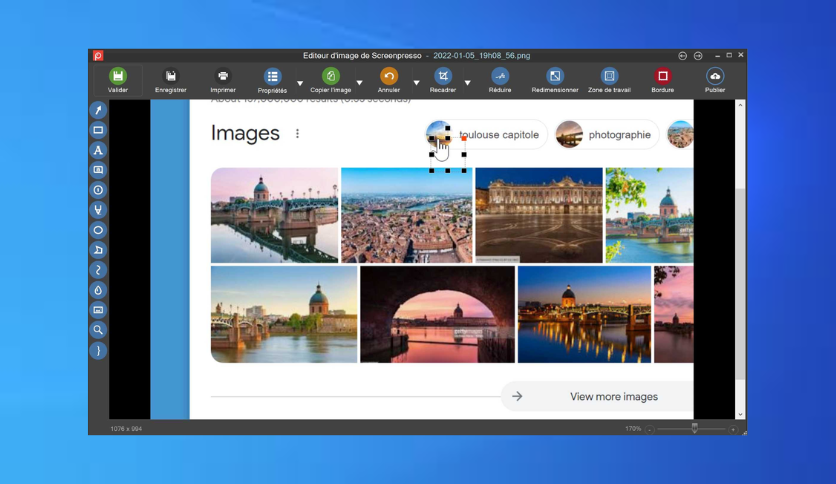Select the numbering step tool

click(98, 190)
